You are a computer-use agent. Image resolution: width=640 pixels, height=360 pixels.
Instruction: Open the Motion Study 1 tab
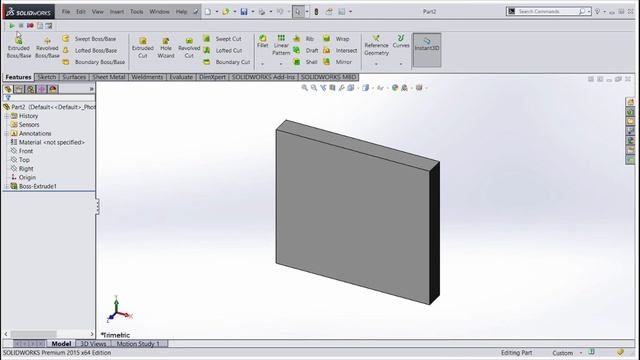pyautogui.click(x=138, y=344)
